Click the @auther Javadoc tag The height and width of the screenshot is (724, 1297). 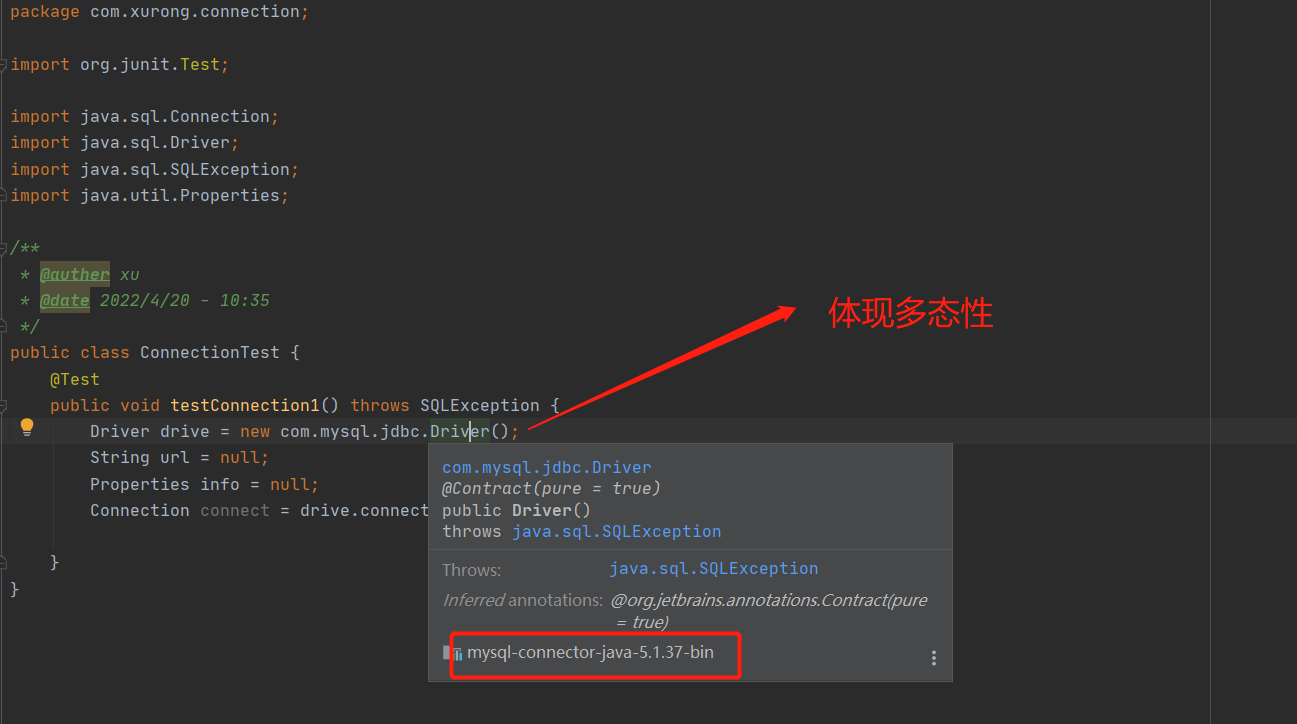75,274
